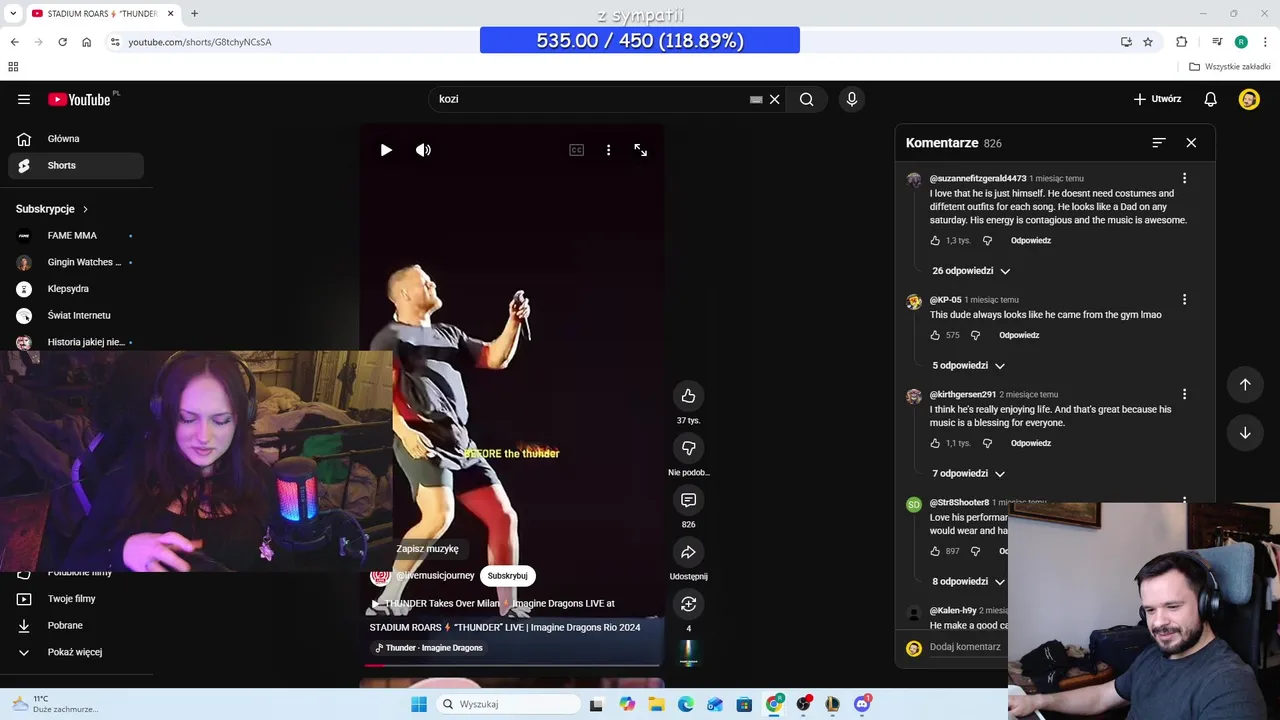Play the Shorts video
This screenshot has height=720, width=1280.
pos(386,150)
